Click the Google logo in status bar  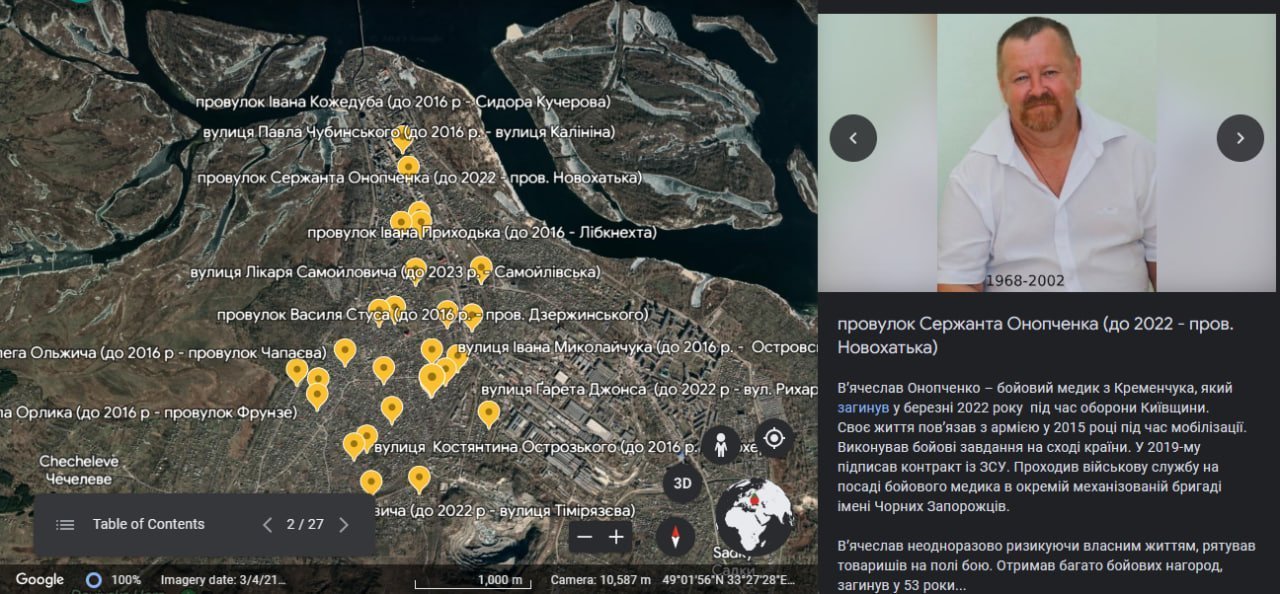point(40,580)
